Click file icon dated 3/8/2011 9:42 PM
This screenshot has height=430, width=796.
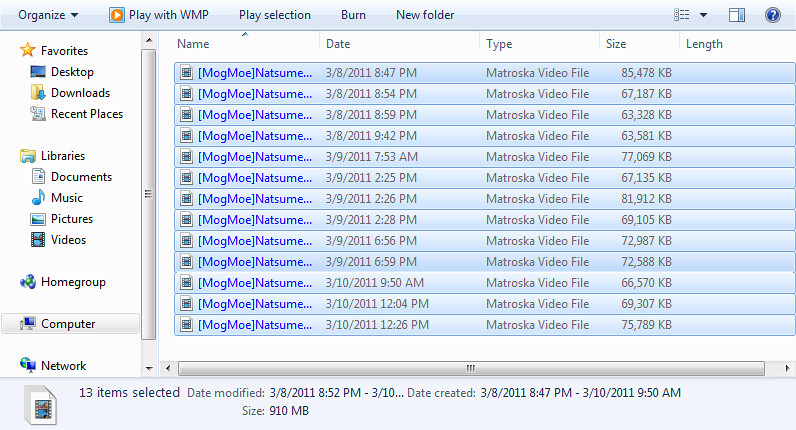coord(186,136)
